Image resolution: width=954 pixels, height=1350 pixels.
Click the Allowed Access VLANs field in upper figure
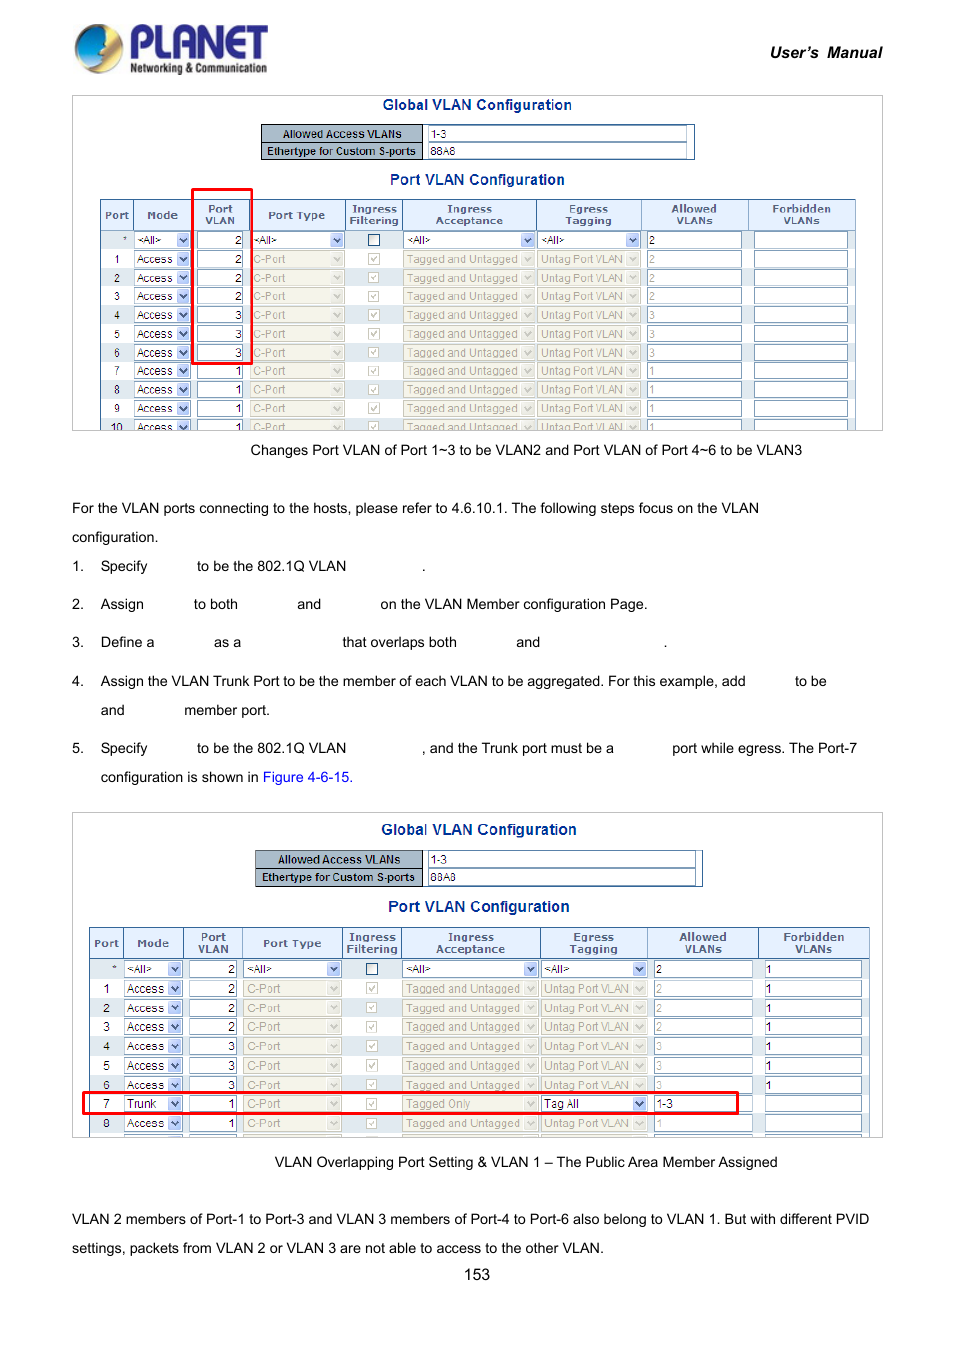[557, 134]
